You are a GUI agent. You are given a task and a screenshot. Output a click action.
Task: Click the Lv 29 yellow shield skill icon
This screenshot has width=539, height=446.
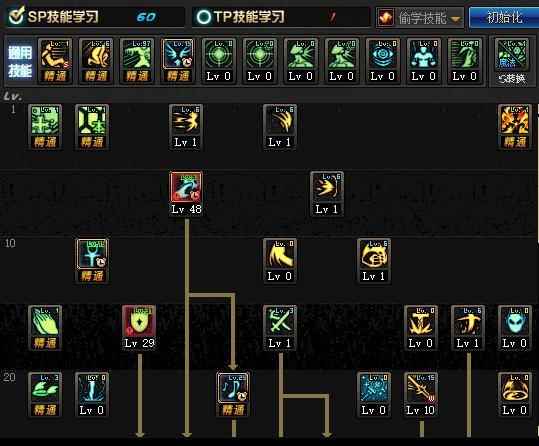(x=139, y=321)
